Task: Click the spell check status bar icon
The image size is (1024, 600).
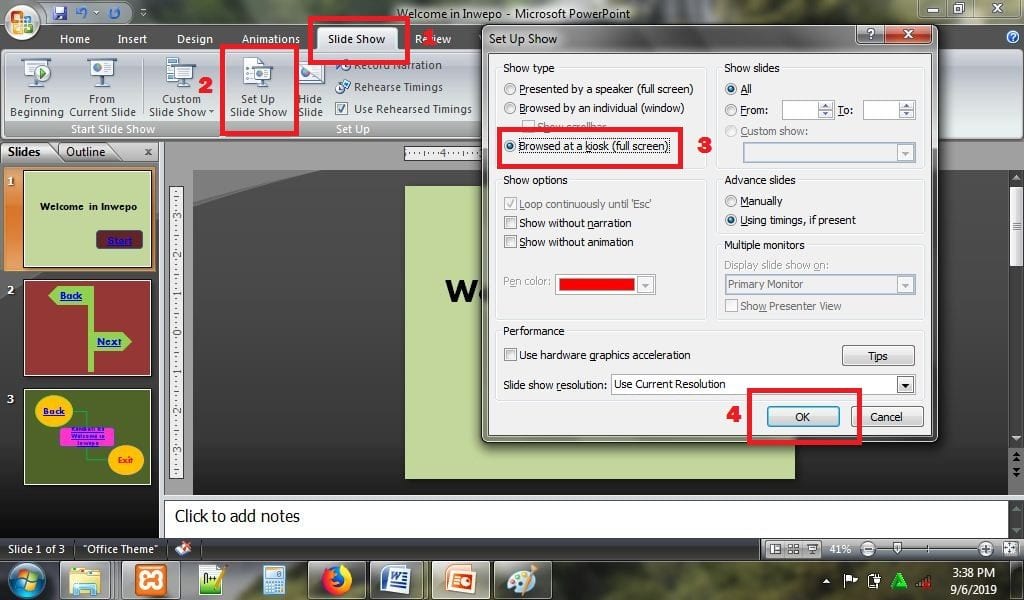Action: tap(184, 548)
